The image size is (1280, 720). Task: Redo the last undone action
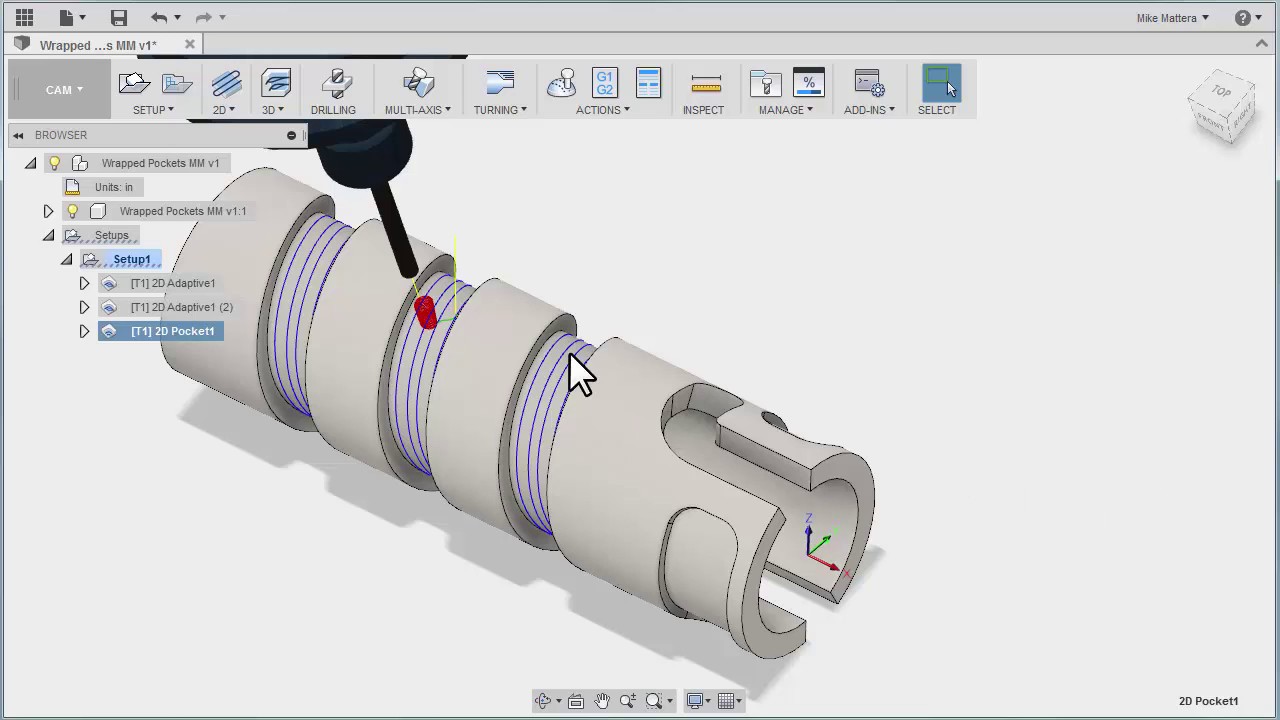click(x=203, y=17)
